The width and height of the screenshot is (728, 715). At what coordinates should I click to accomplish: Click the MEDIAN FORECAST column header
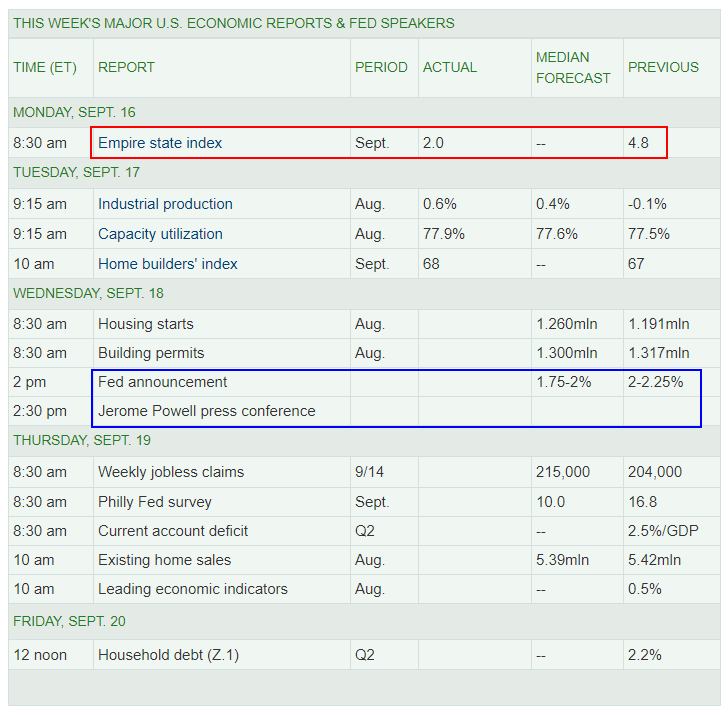pyautogui.click(x=573, y=68)
